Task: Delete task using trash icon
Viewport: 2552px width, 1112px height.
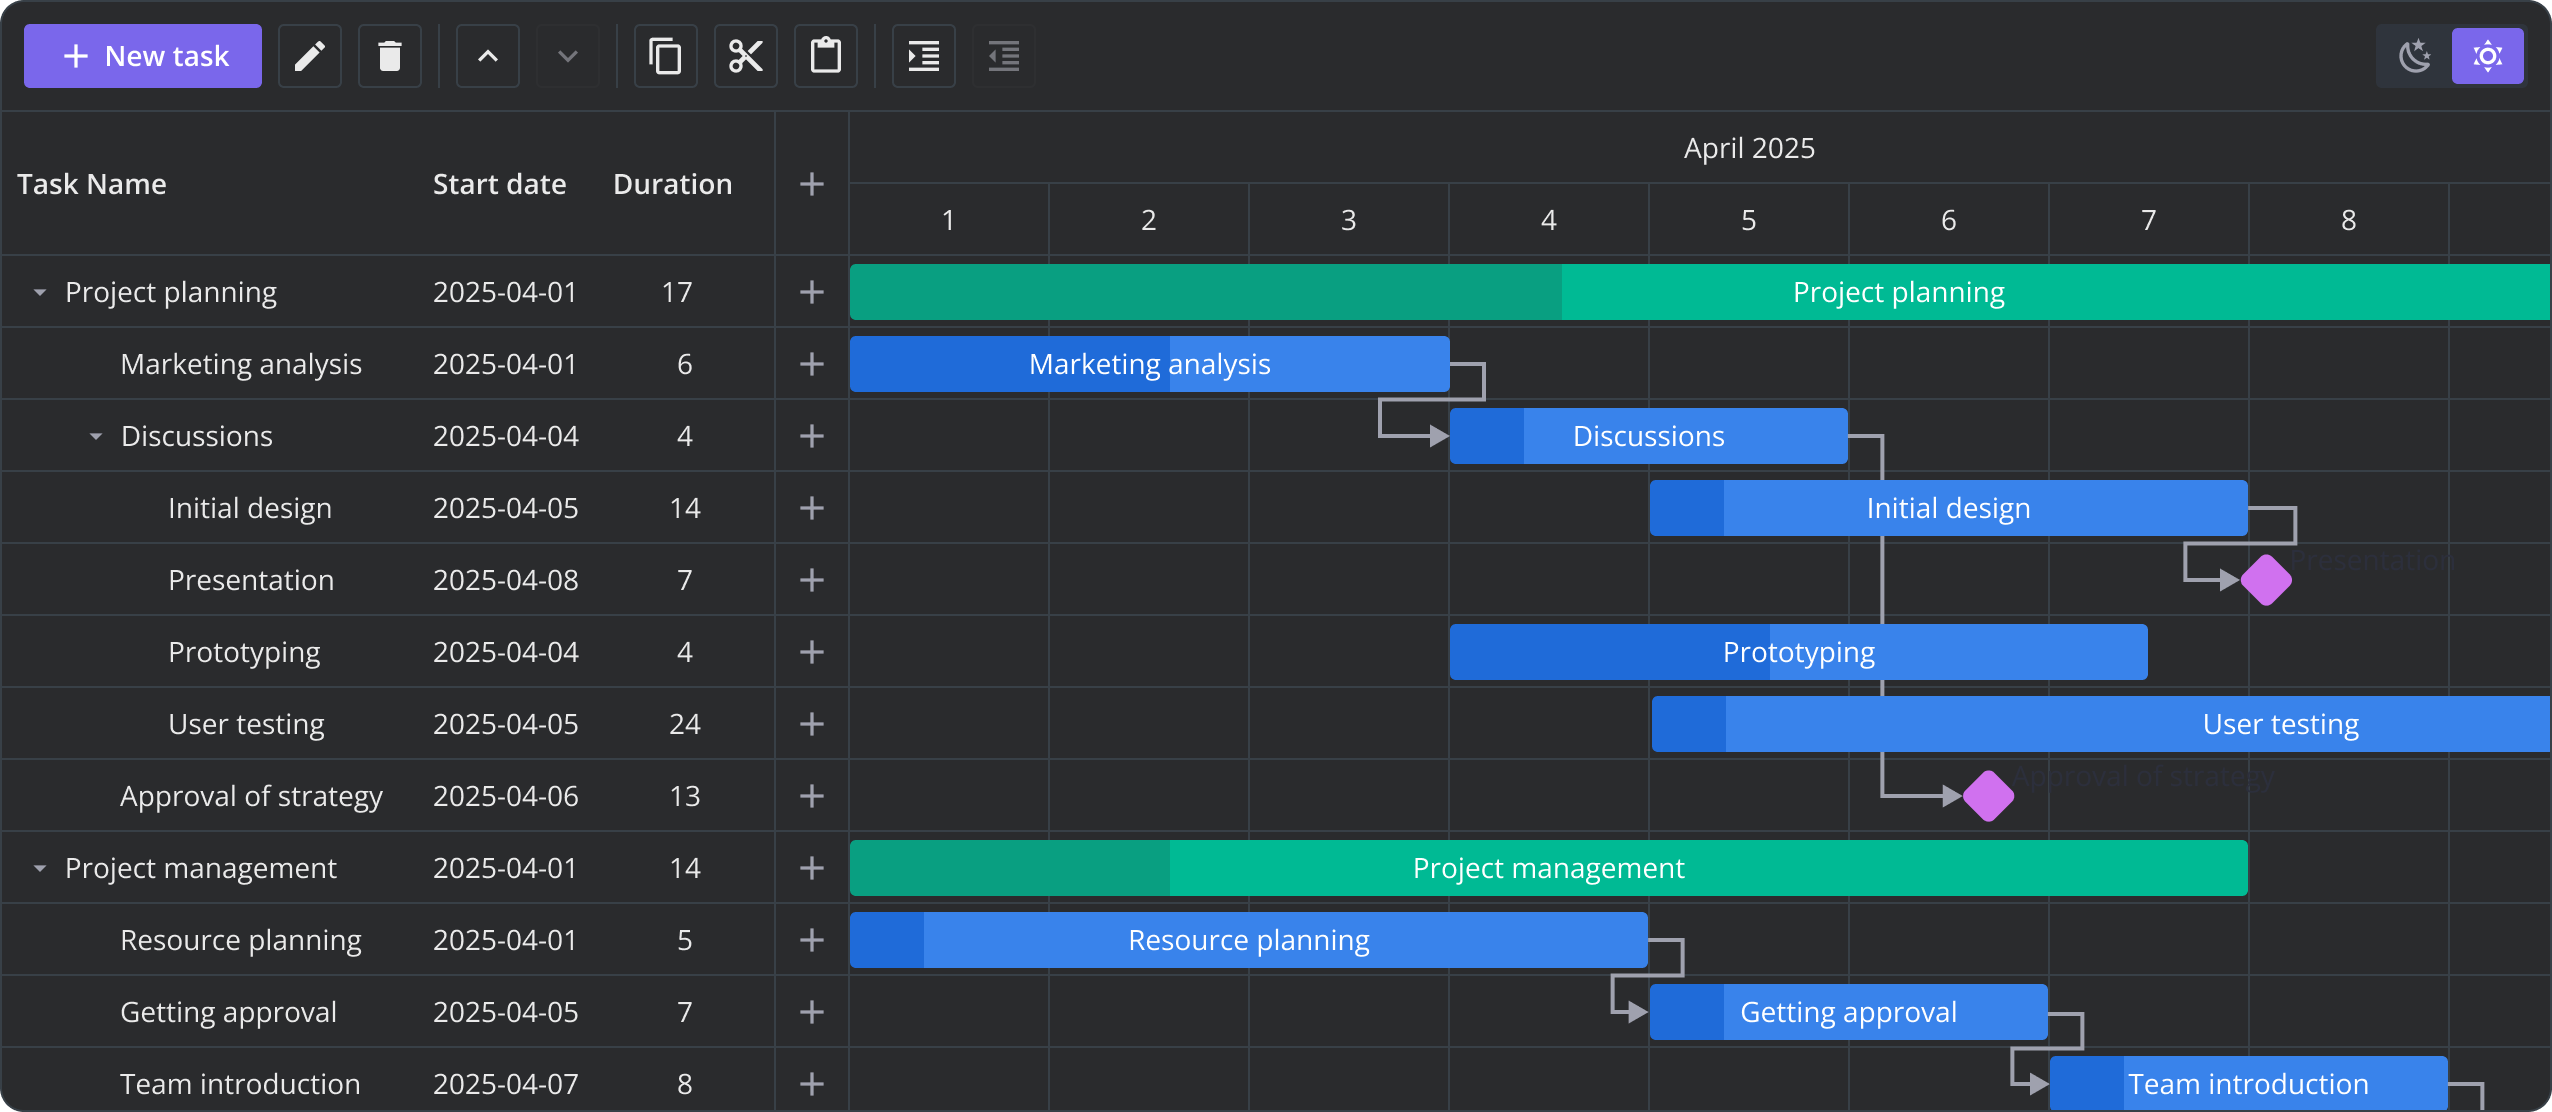Action: [x=390, y=56]
